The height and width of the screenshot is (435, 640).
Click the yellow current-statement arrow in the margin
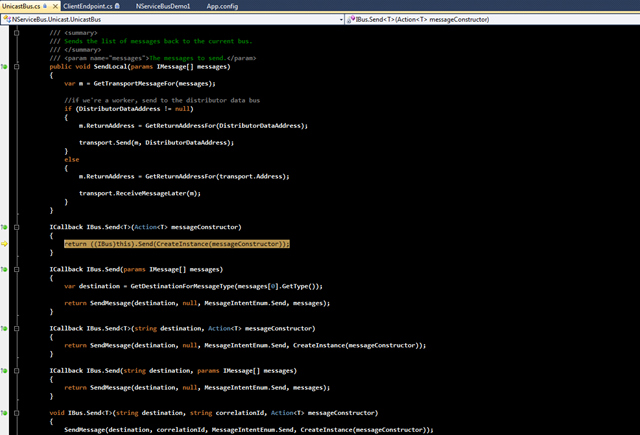click(x=4, y=244)
